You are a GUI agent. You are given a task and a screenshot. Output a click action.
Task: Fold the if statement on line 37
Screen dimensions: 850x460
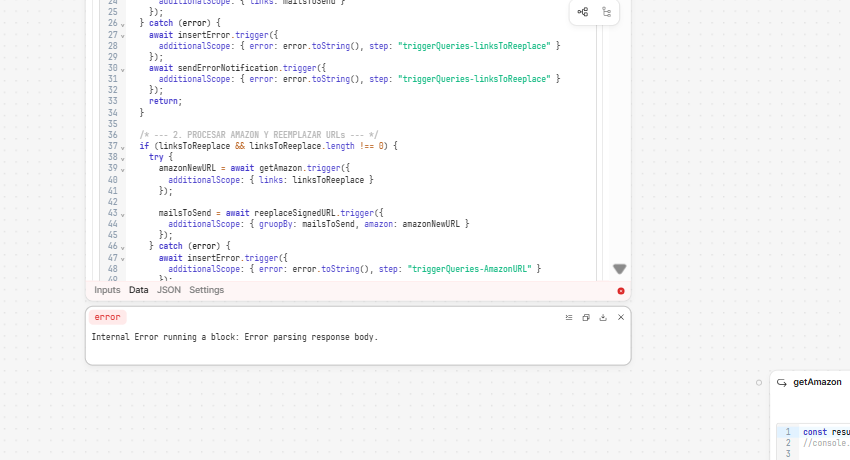(x=123, y=147)
